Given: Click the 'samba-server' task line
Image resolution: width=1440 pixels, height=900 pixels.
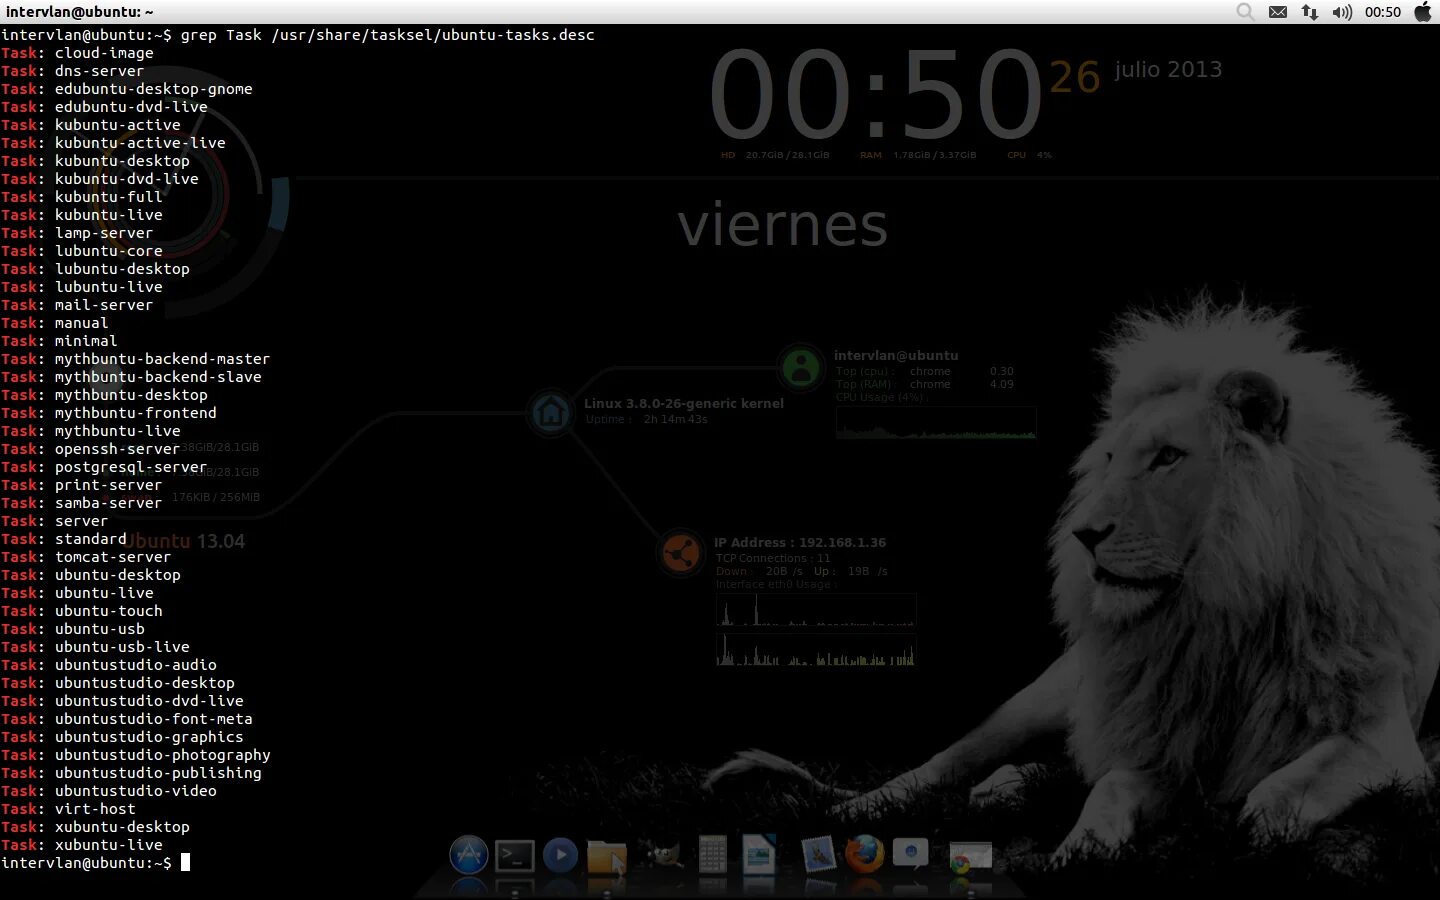Looking at the screenshot, I should [x=81, y=503].
